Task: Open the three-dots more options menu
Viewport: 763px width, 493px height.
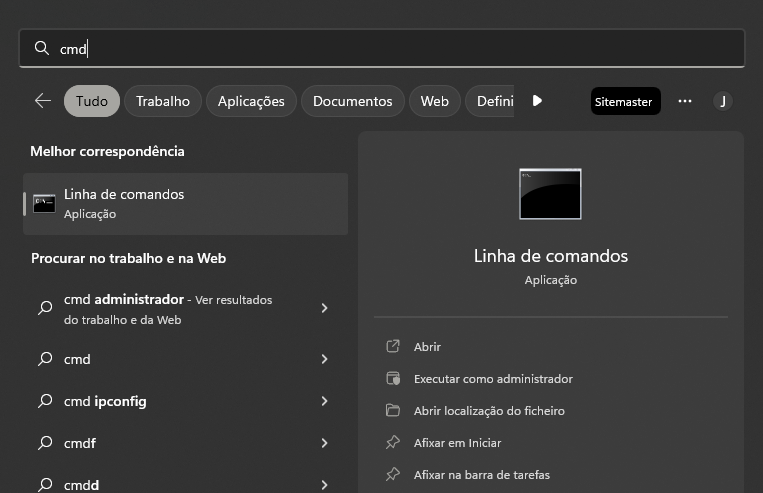Action: click(685, 101)
